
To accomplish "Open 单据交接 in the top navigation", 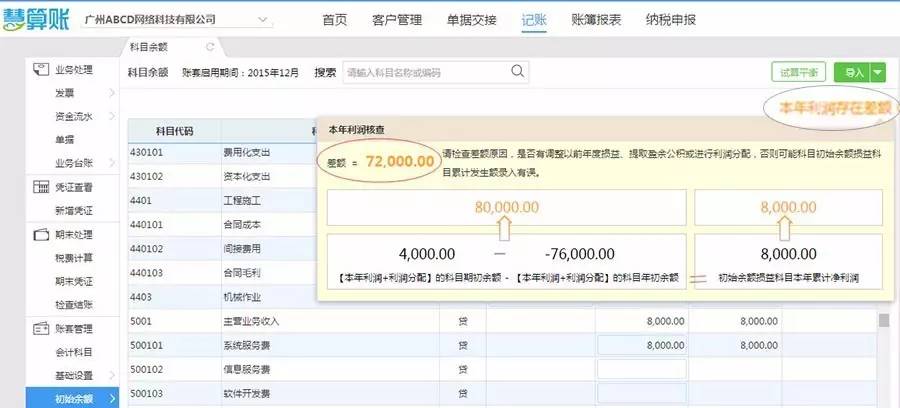I will 471,20.
